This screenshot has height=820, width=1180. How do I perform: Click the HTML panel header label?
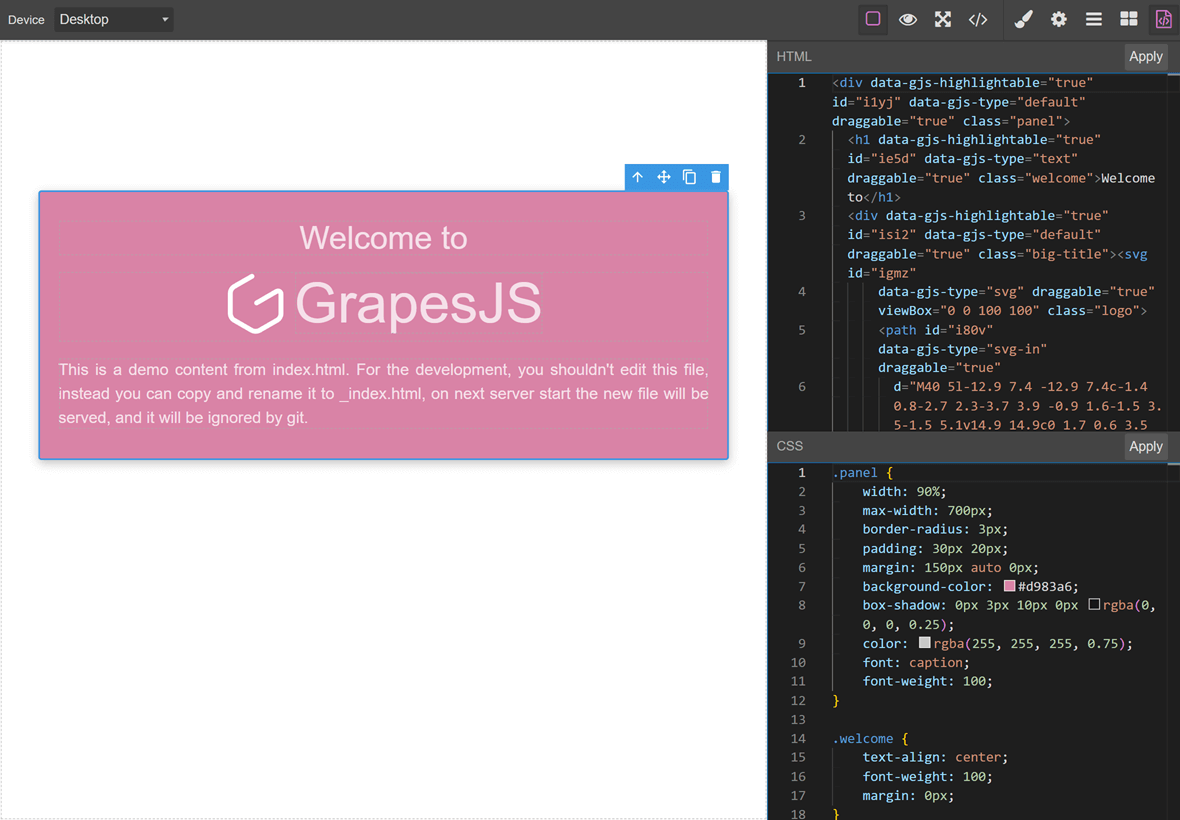click(x=794, y=56)
